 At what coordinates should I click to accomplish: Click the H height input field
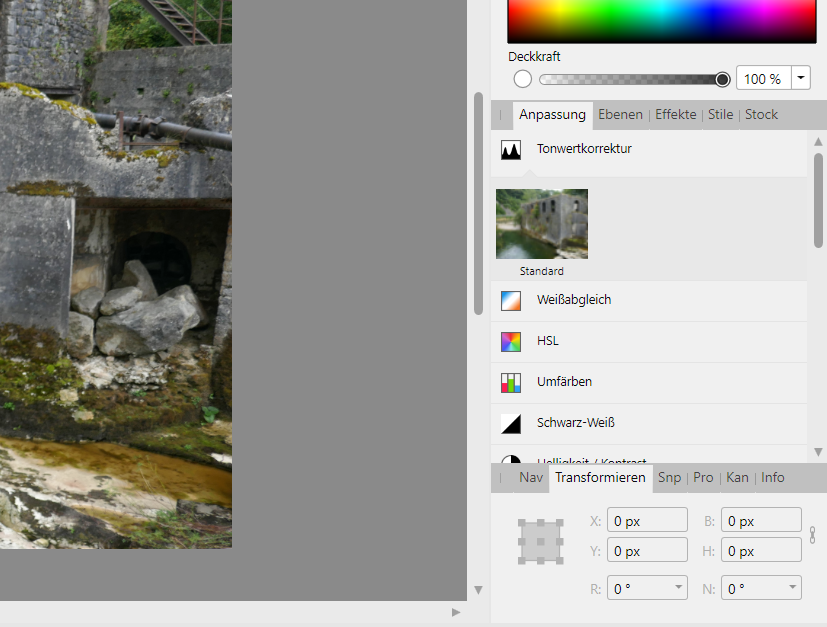pos(761,550)
